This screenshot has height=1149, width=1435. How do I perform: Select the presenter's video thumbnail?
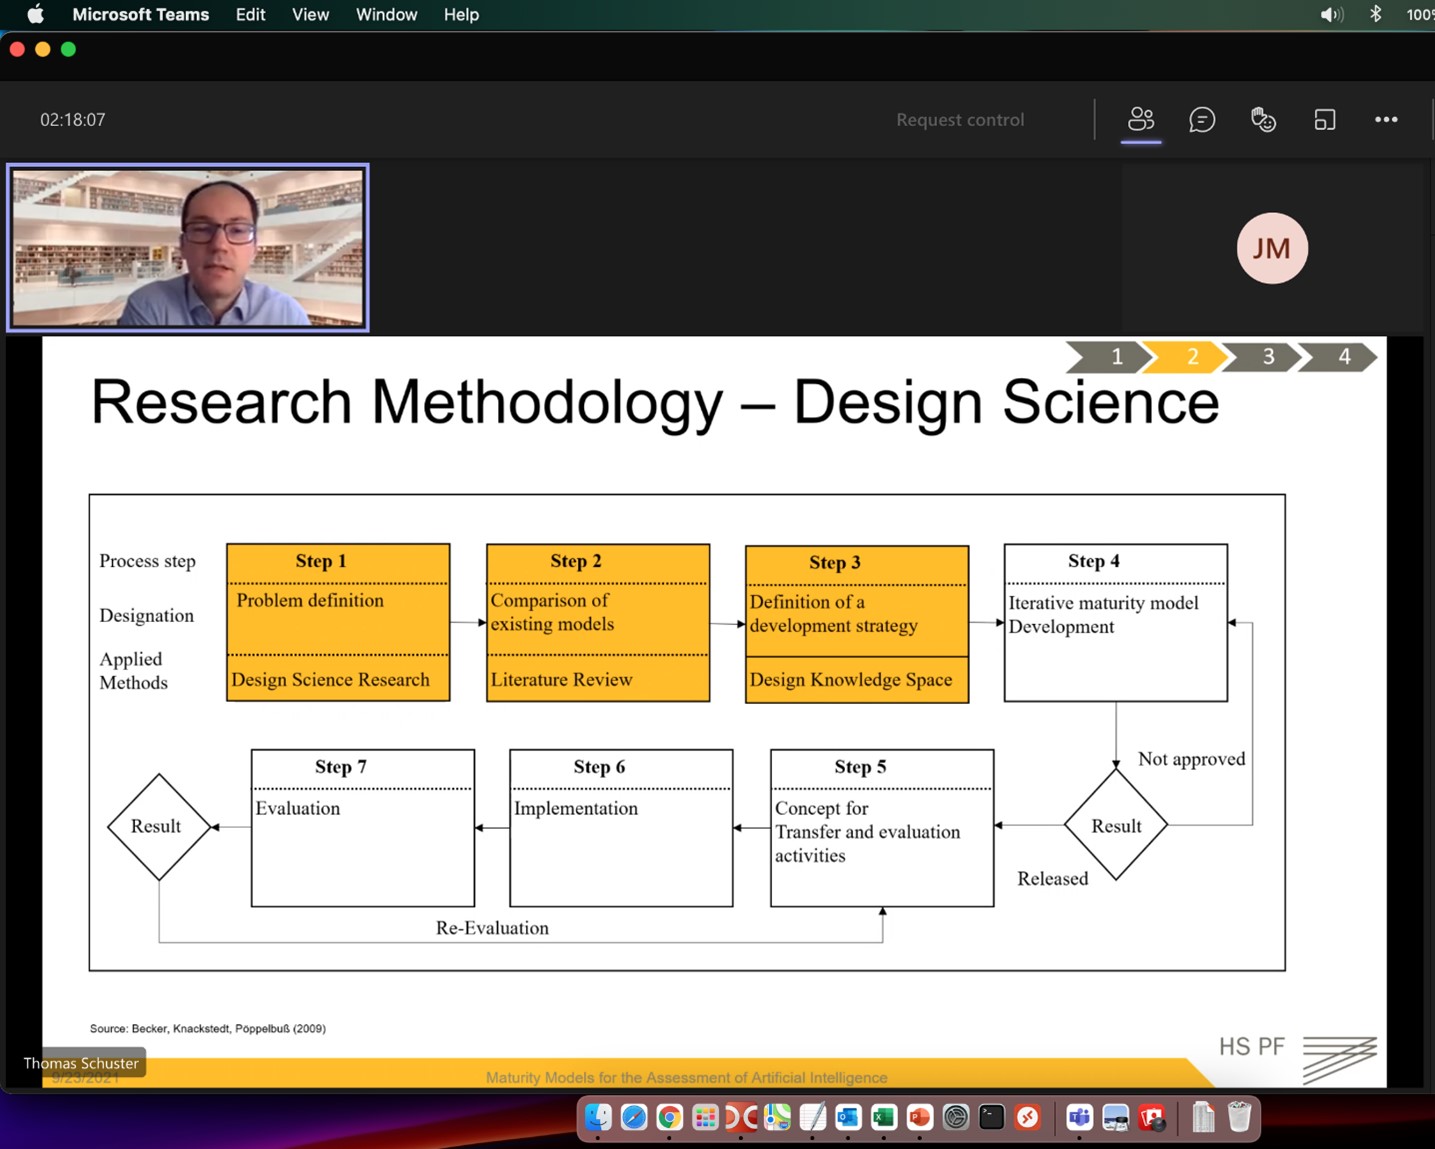click(x=188, y=248)
